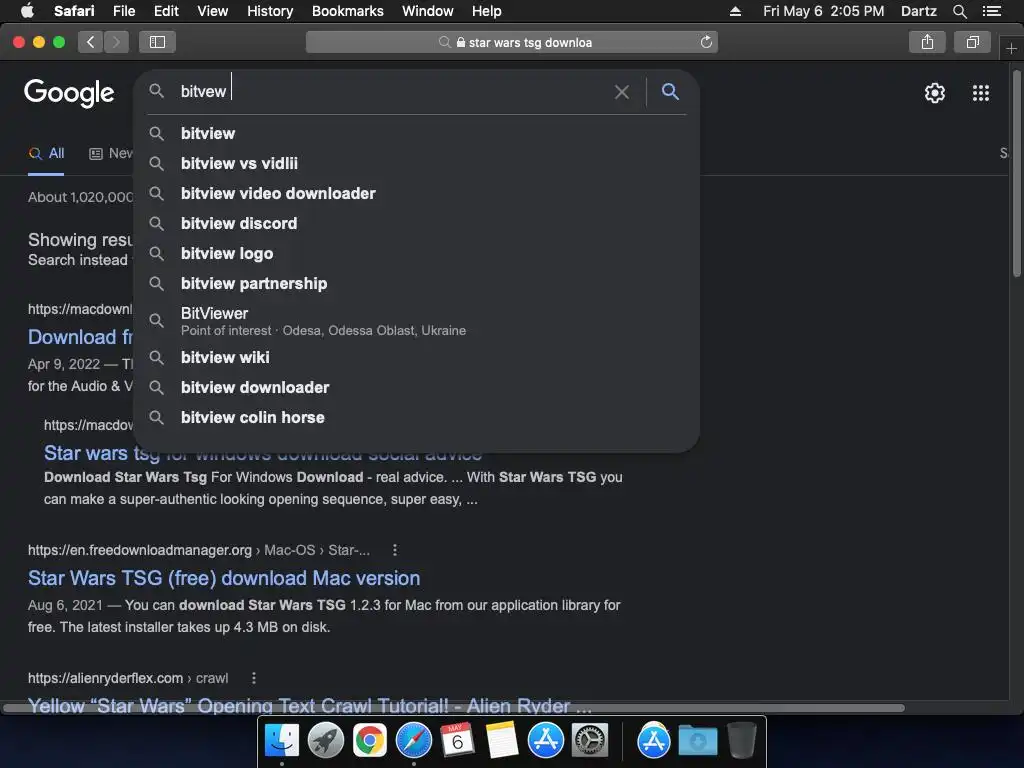
Task: Open Google quick settings gear
Action: pyautogui.click(x=935, y=93)
